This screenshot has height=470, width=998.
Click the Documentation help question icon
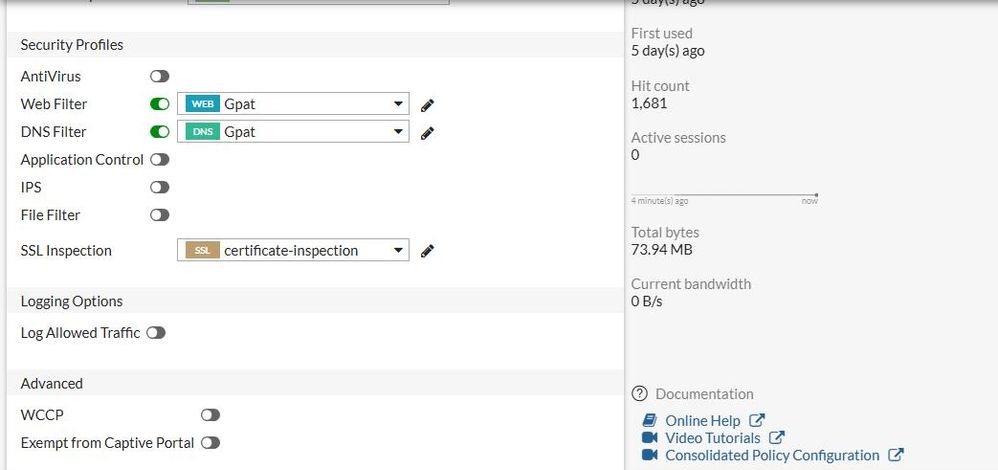point(640,394)
